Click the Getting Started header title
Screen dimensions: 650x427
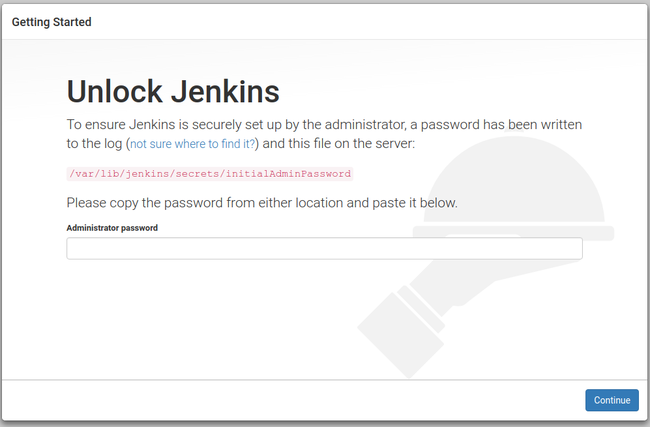pos(51,22)
